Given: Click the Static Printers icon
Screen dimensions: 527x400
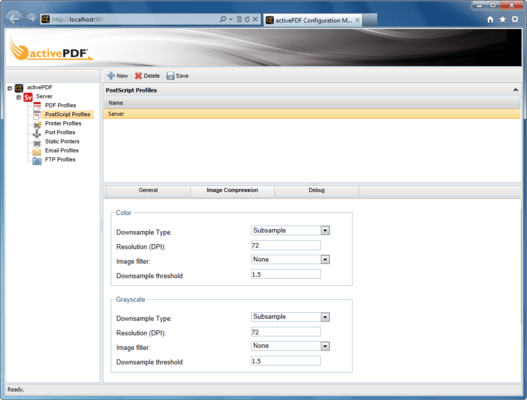Looking at the screenshot, I should 37,143.
